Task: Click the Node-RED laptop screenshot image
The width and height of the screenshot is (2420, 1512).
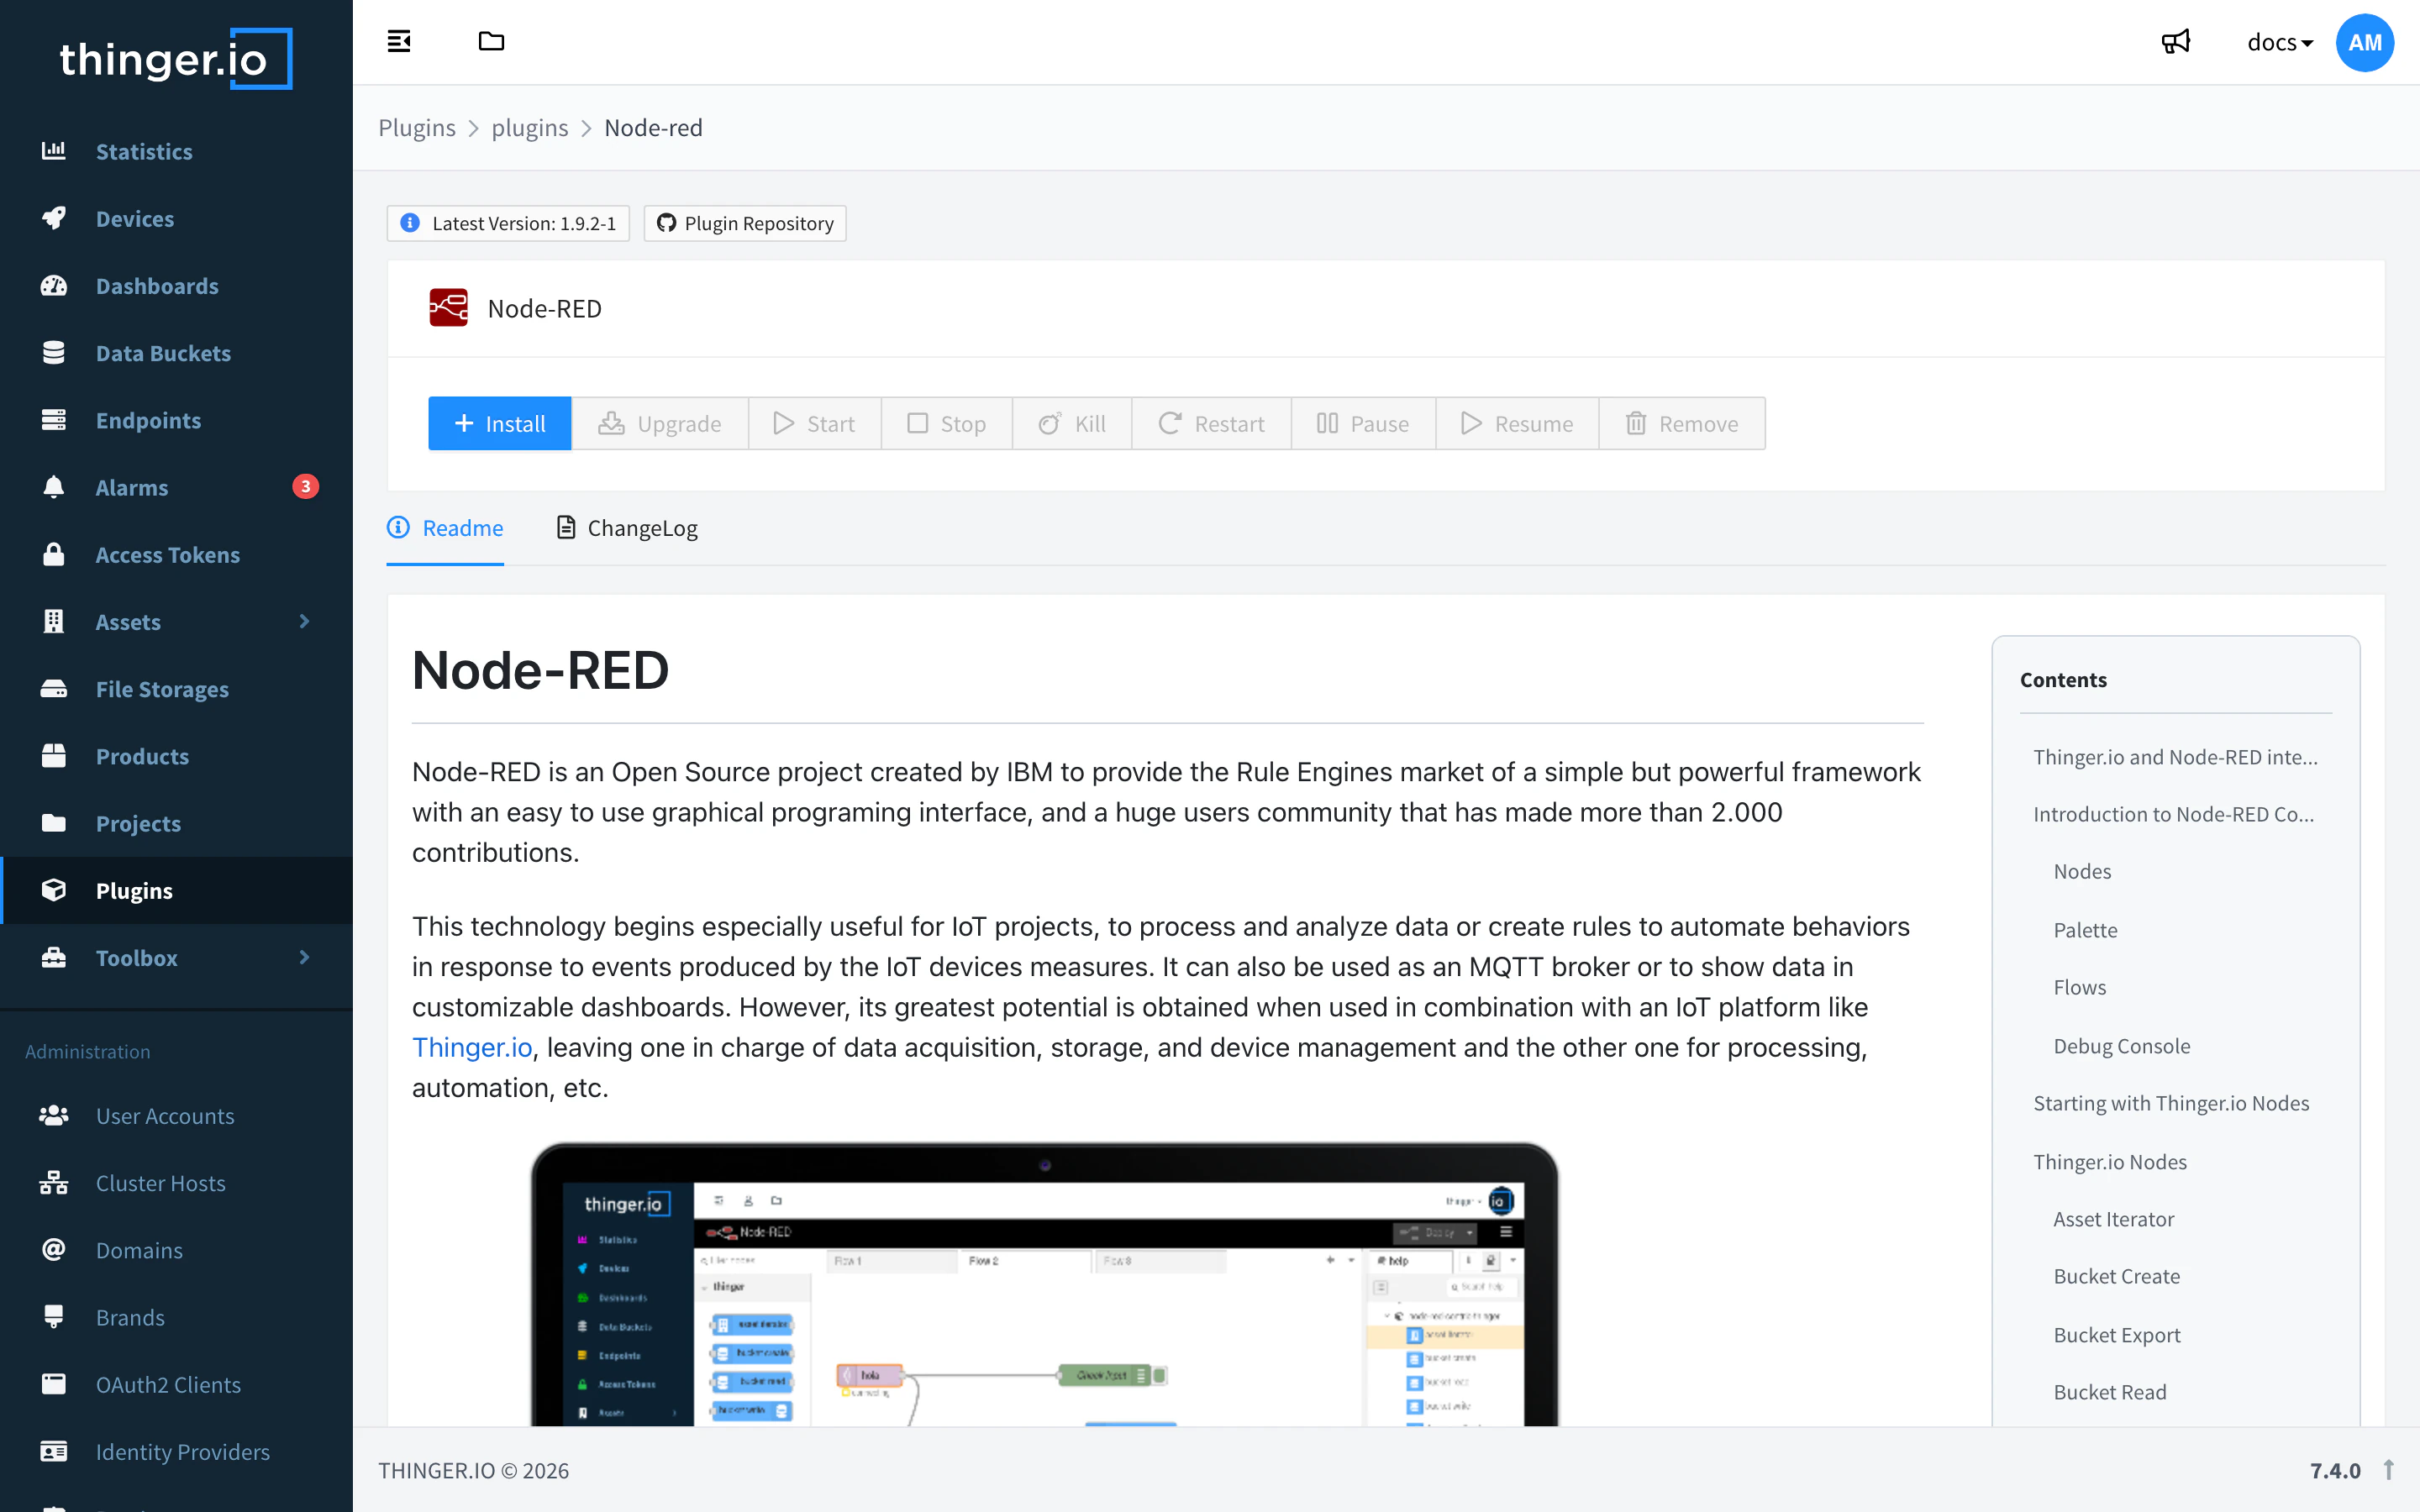Action: [x=1044, y=1284]
